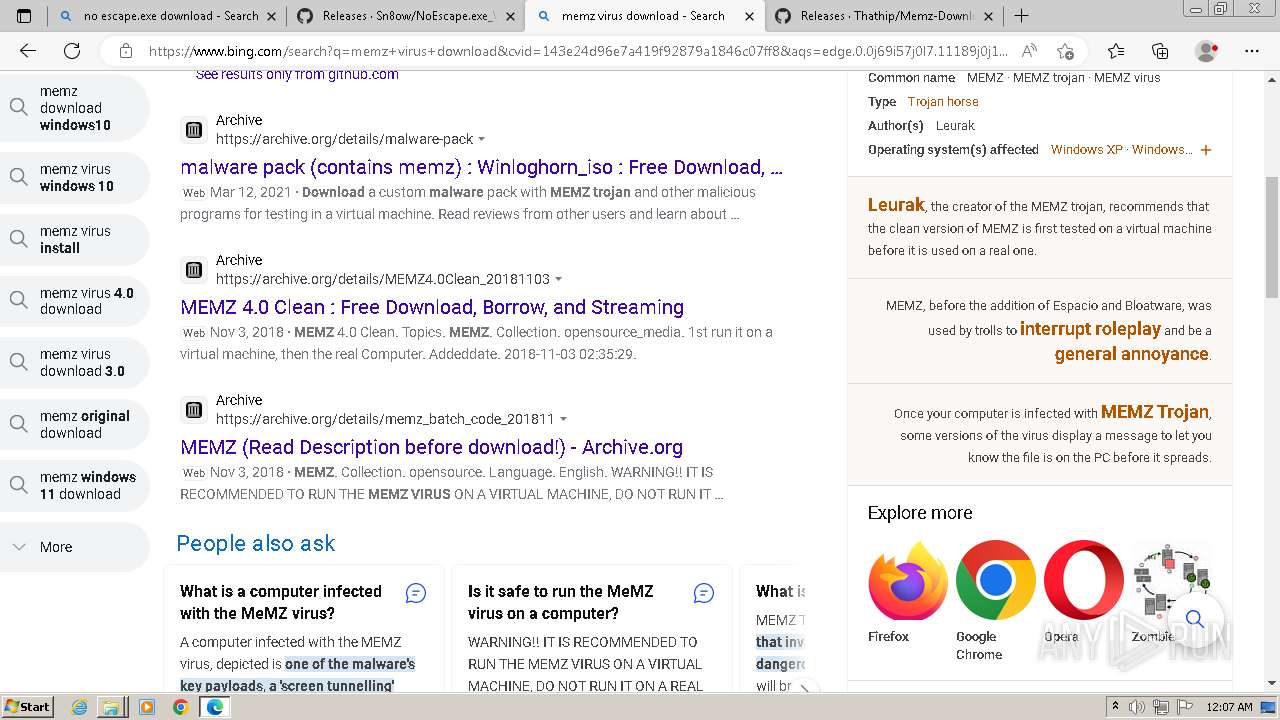The height and width of the screenshot is (720, 1280).
Task: Click the address bar URL field
Action: click(x=578, y=51)
